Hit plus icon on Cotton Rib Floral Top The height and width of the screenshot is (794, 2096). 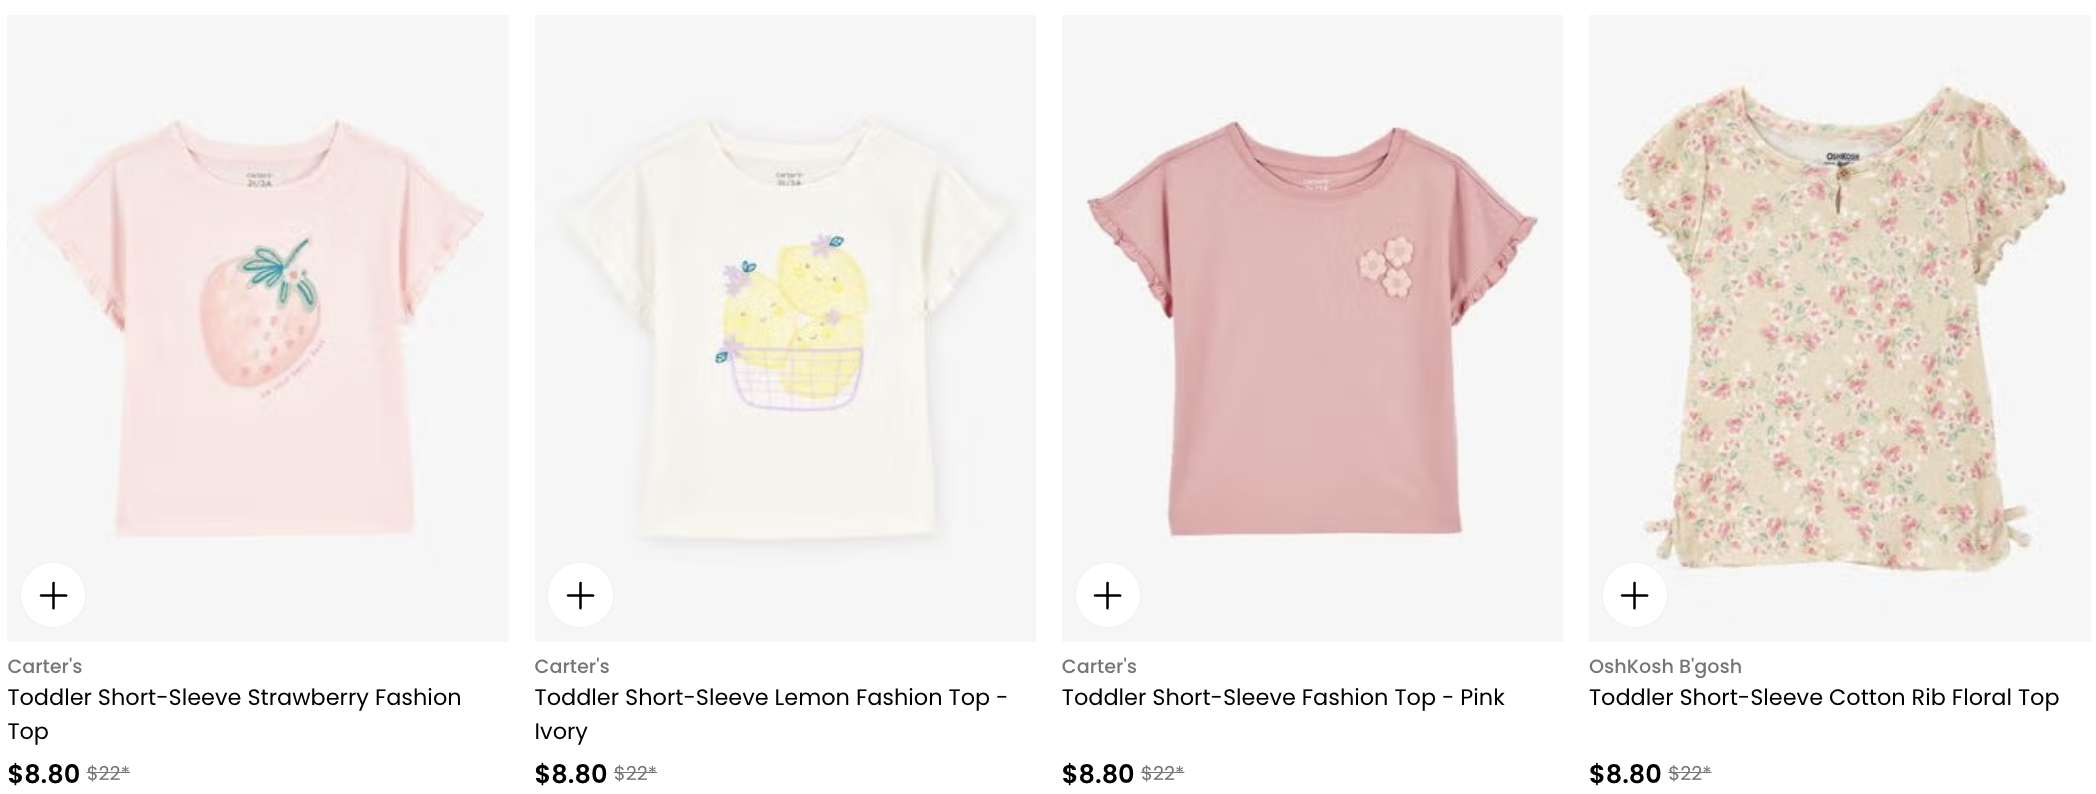click(x=1634, y=596)
